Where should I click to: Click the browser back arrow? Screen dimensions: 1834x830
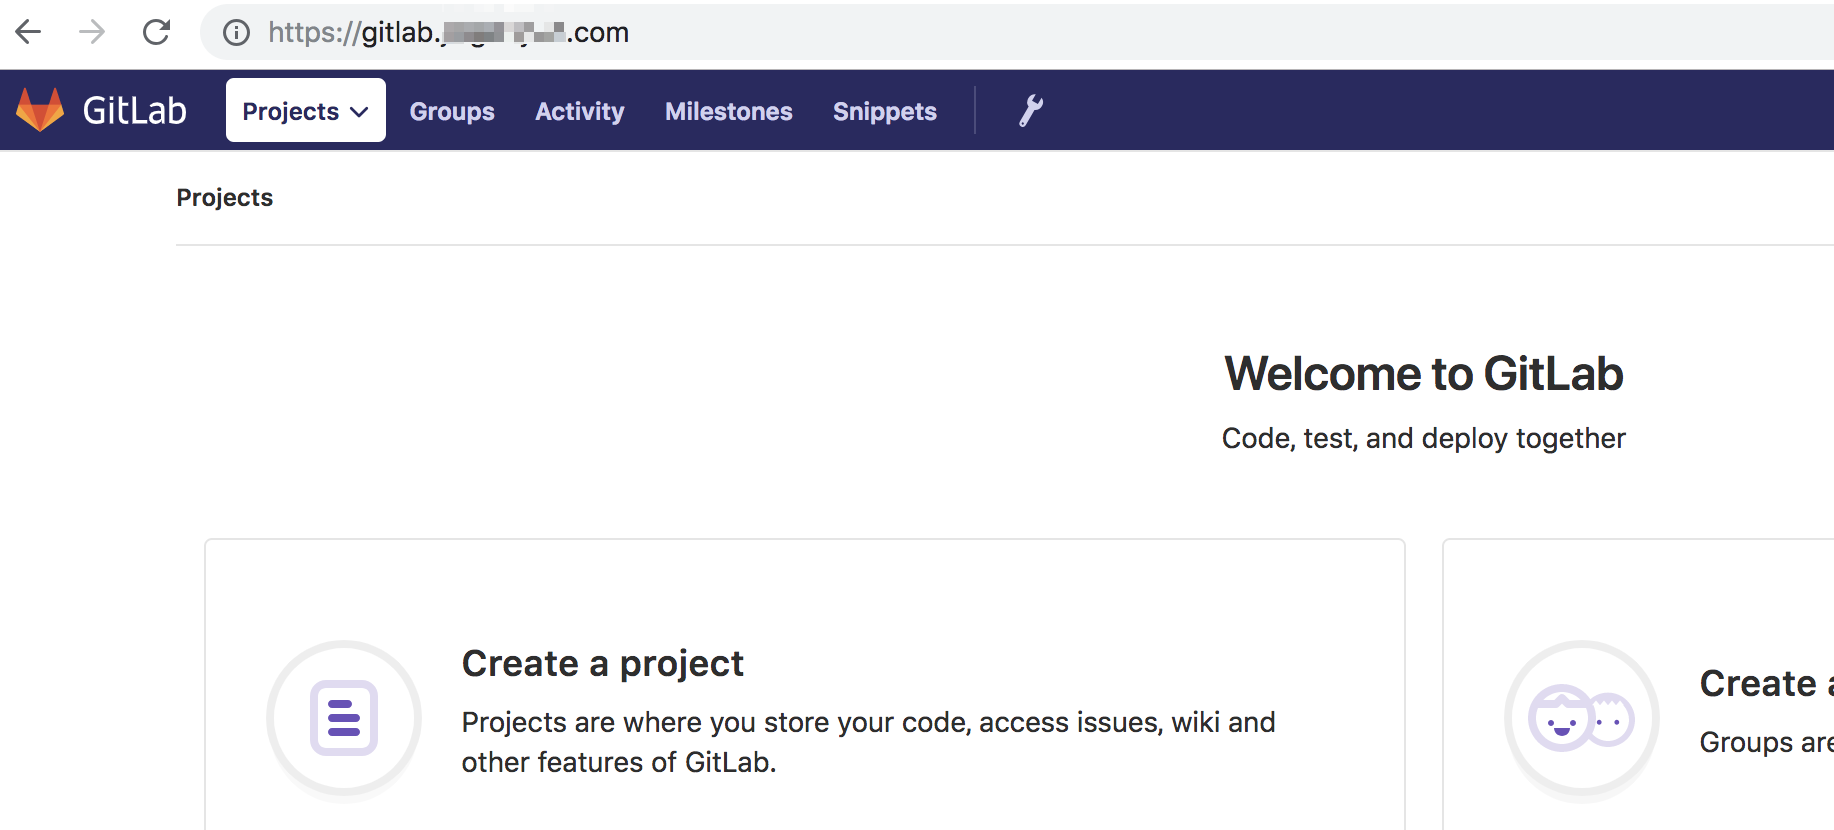(x=28, y=32)
